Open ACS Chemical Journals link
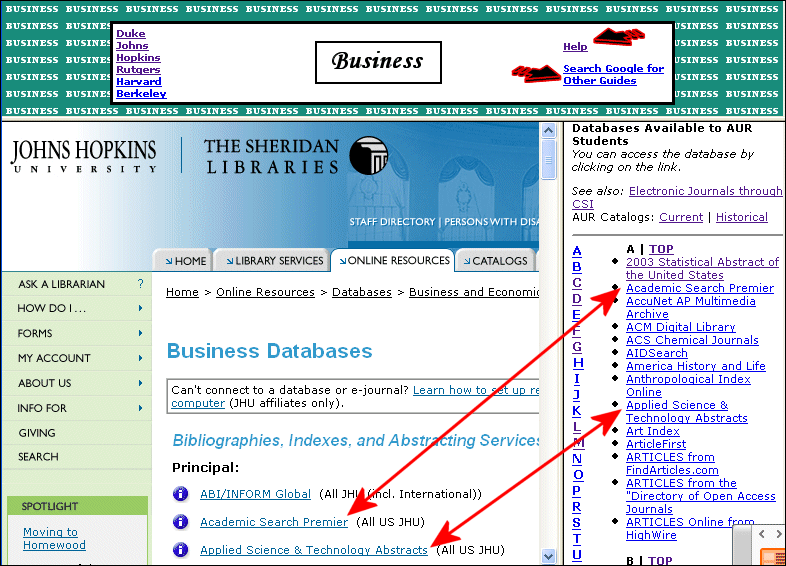 [x=692, y=340]
